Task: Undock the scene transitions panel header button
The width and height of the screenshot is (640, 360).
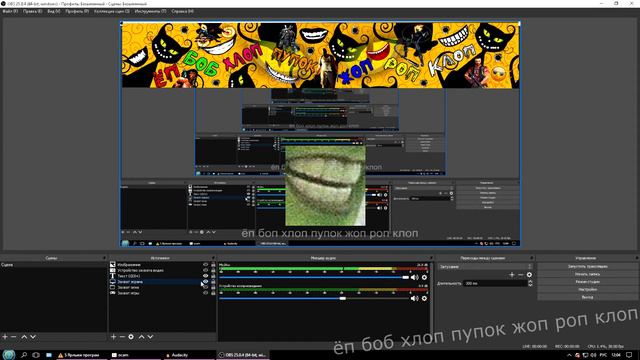Action: click(531, 258)
